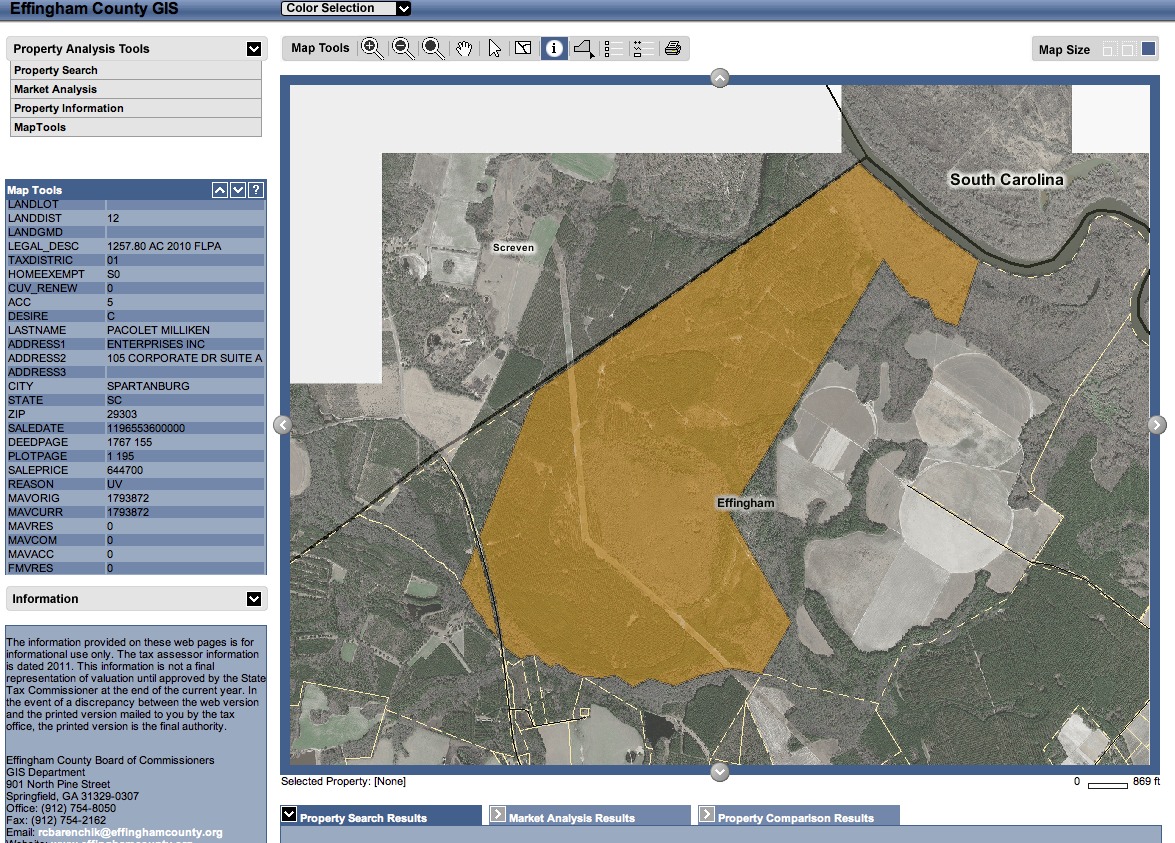Viewport: 1175px width, 843px height.
Task: Select the SALEPRICE value 644700
Action: (125, 471)
